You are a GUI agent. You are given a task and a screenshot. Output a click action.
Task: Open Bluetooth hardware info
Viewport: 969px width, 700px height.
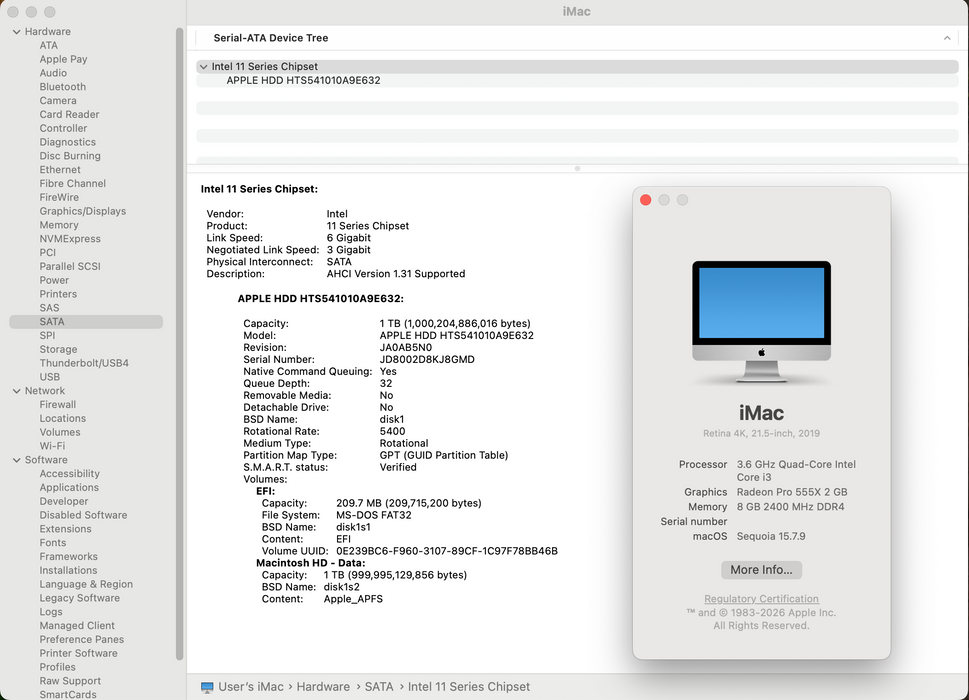tap(62, 87)
